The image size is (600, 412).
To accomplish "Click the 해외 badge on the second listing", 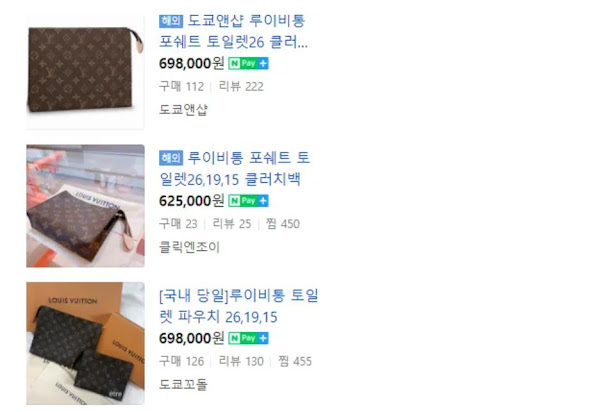I will click(x=171, y=158).
